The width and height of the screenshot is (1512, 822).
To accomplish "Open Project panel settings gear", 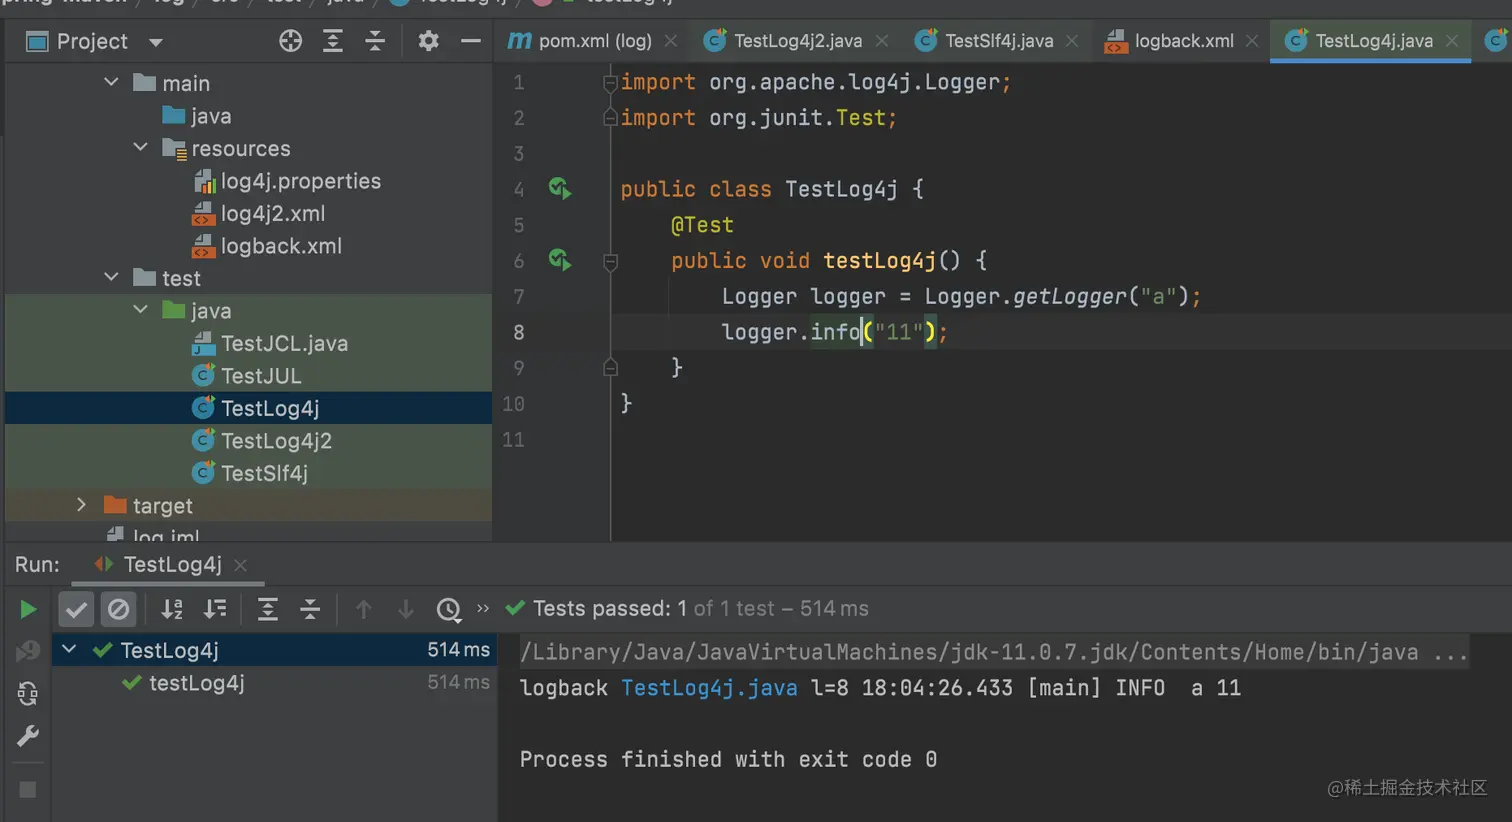I will point(428,41).
